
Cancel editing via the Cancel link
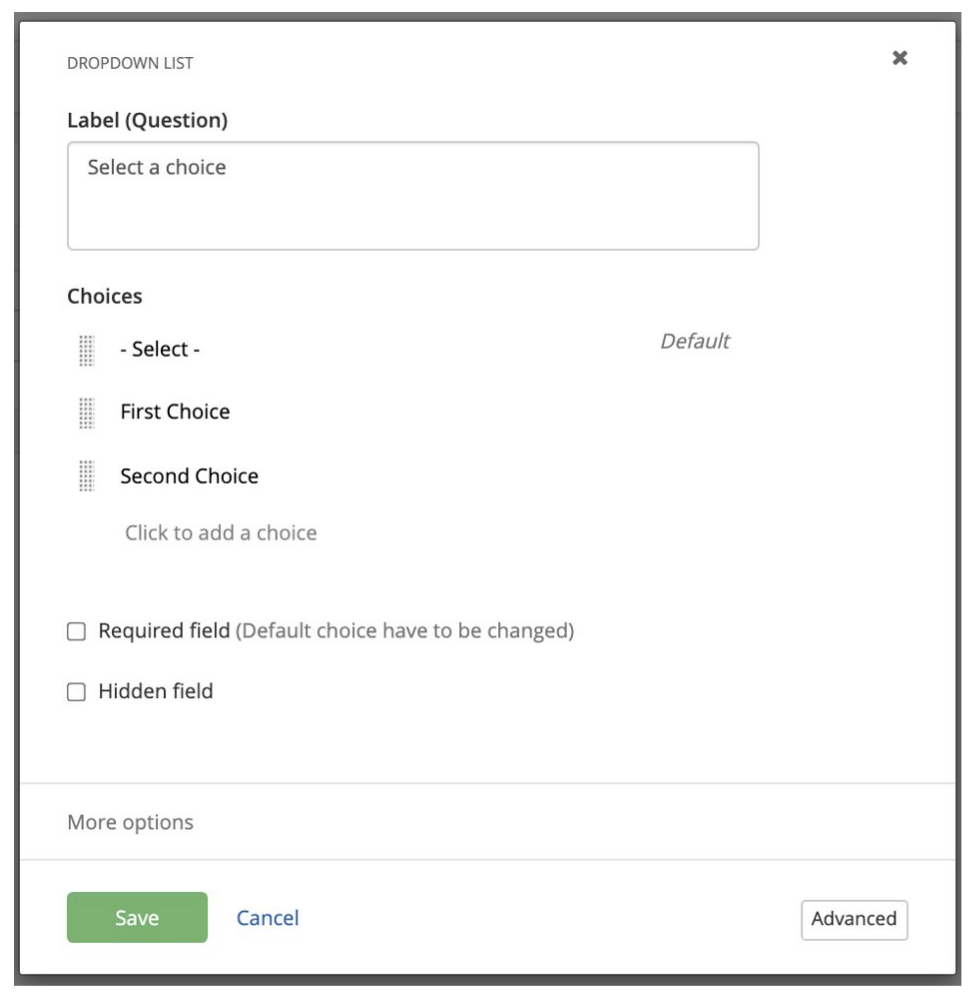267,918
